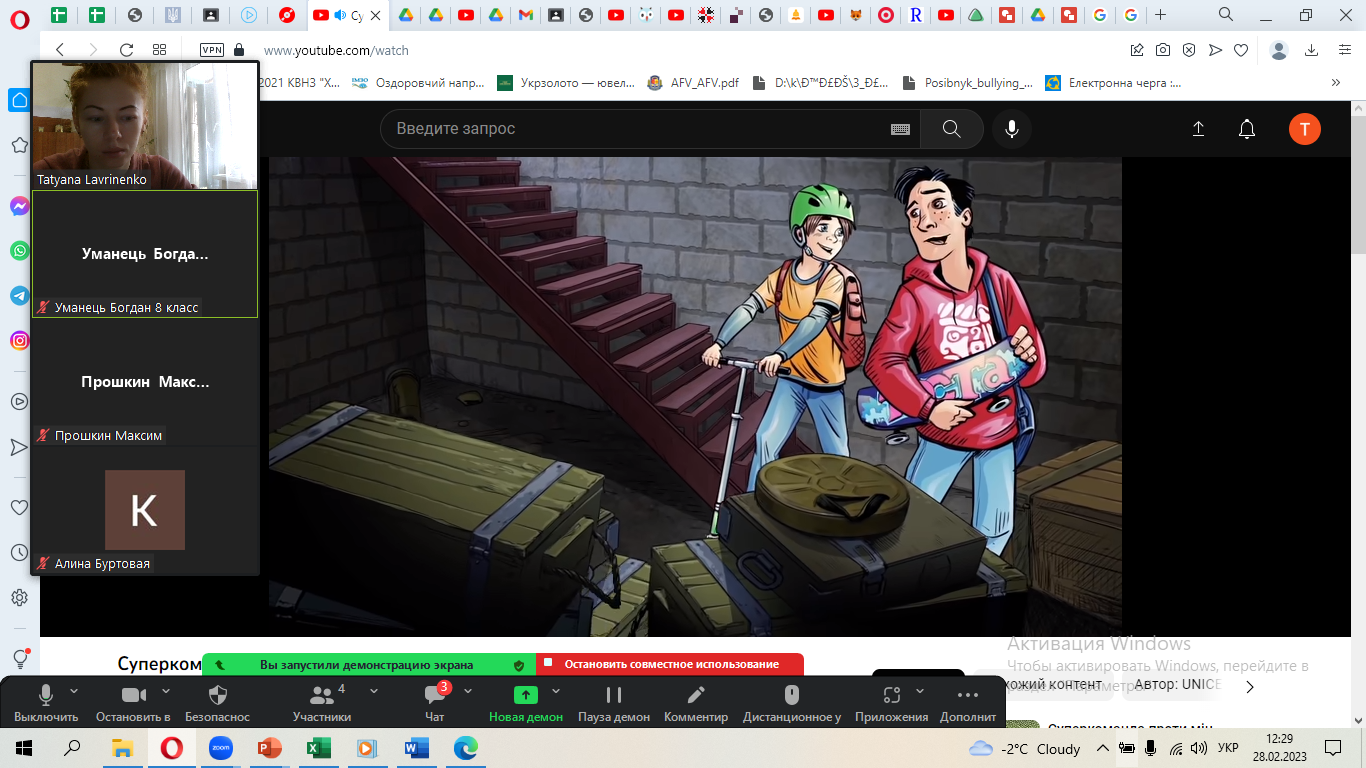Open audio options arrow beside microphone
The height and width of the screenshot is (768, 1366).
(75, 691)
